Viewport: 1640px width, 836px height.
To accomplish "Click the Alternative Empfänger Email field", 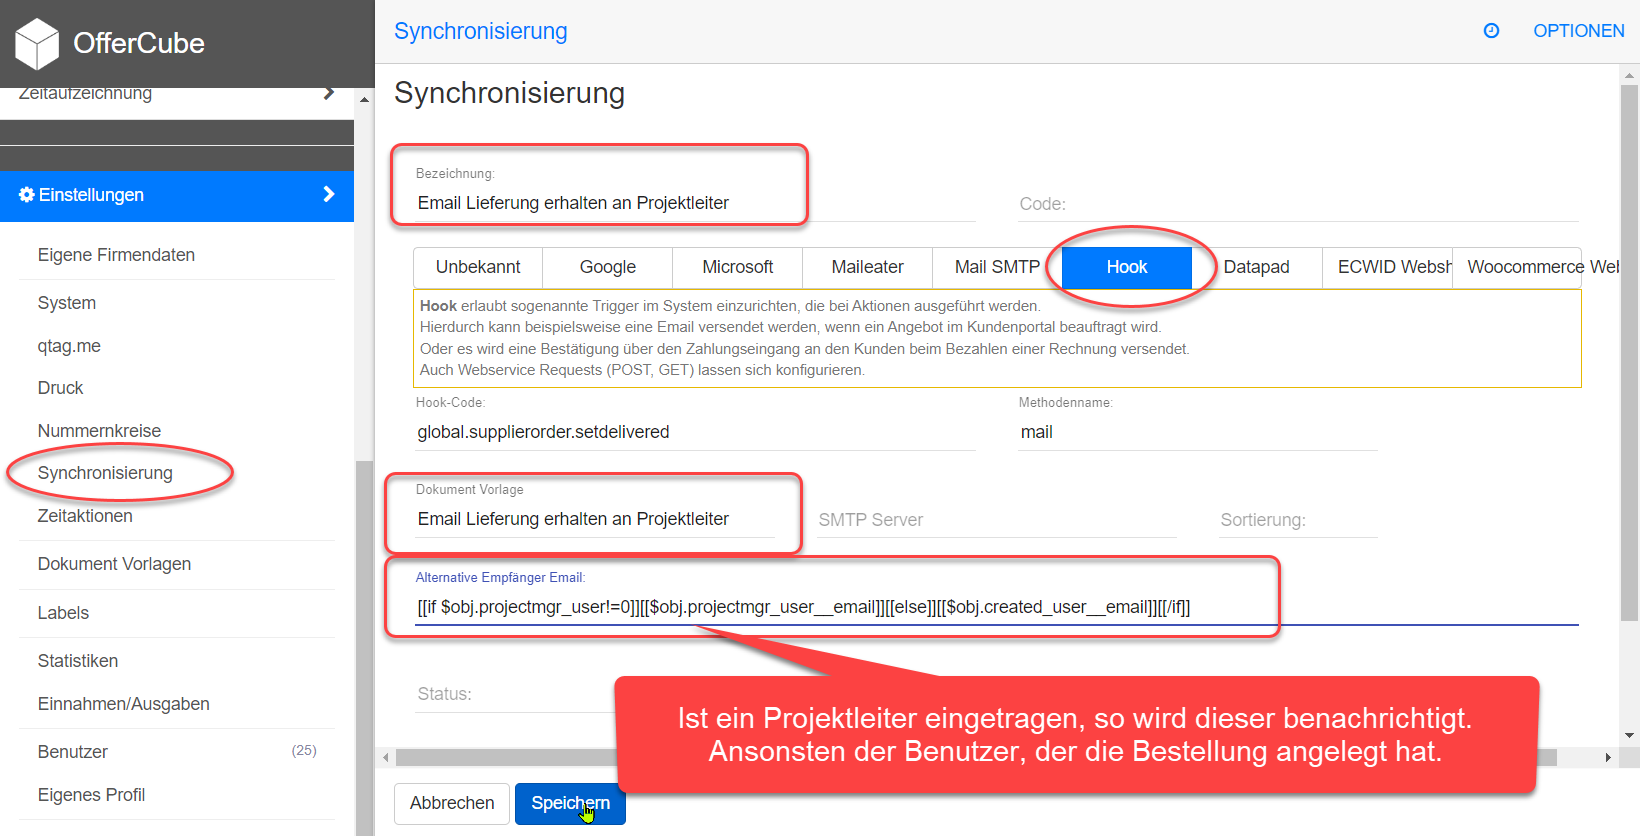I will point(997,607).
